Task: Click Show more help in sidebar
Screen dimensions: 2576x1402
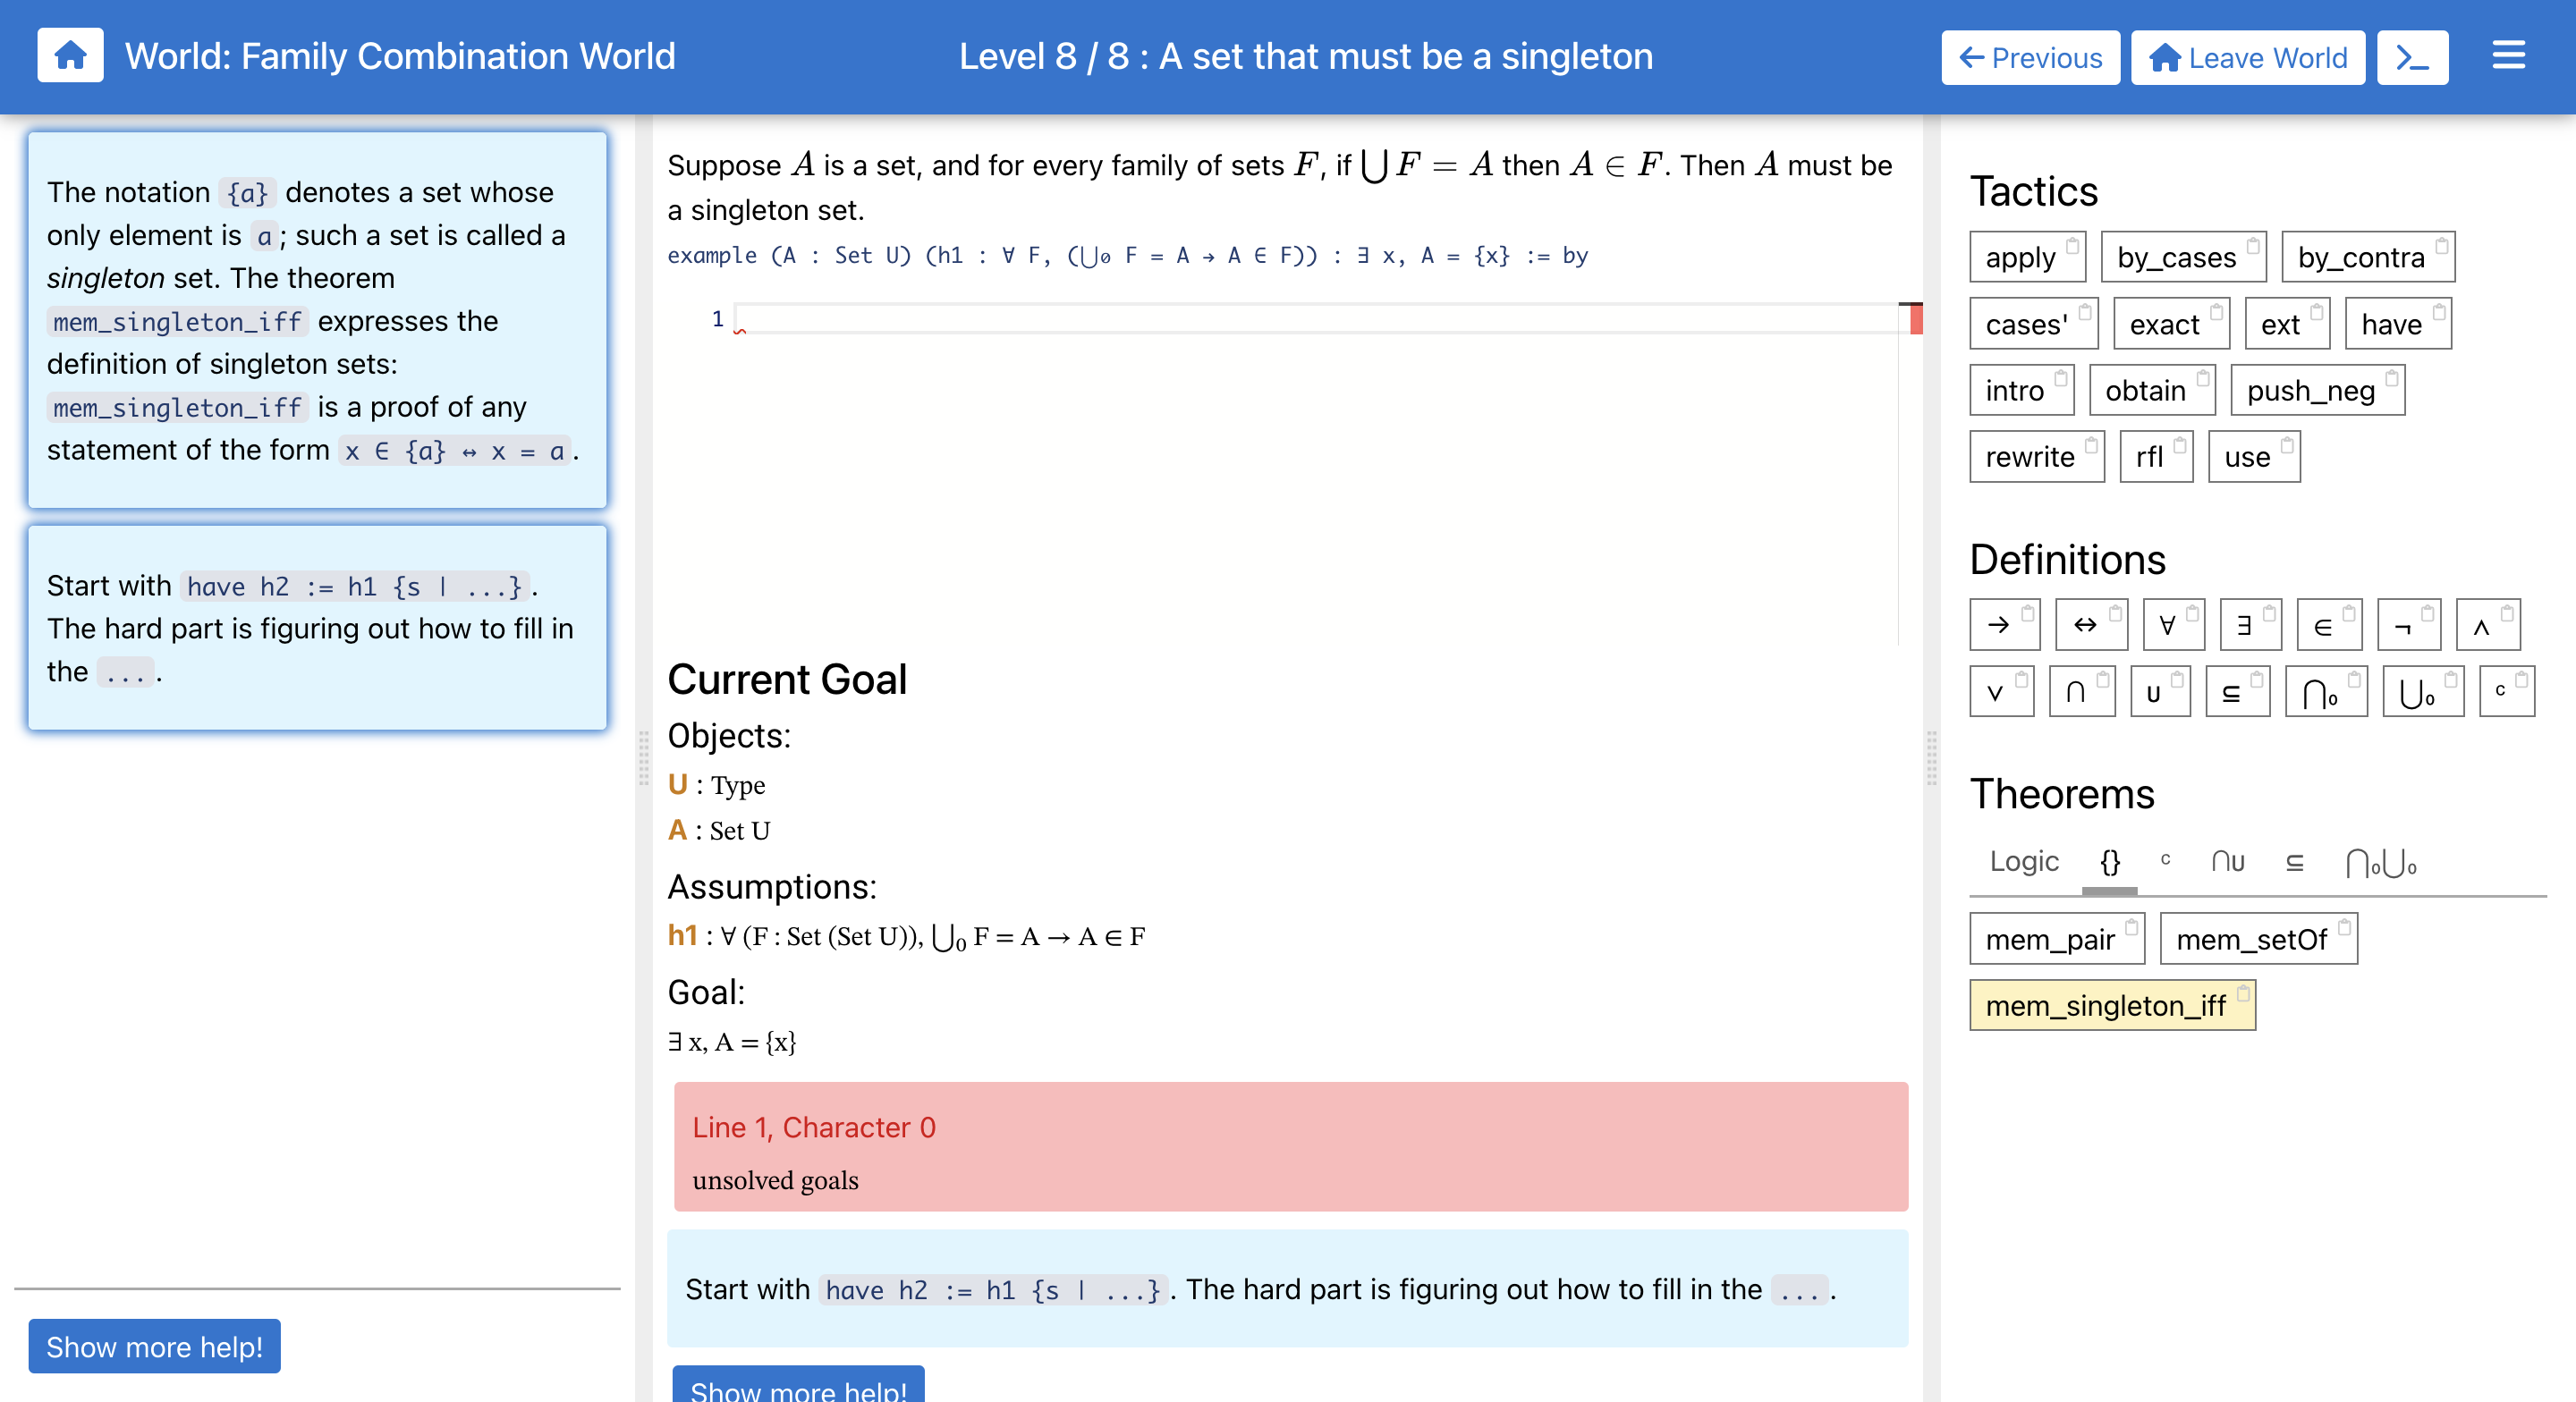Action: tap(154, 1346)
